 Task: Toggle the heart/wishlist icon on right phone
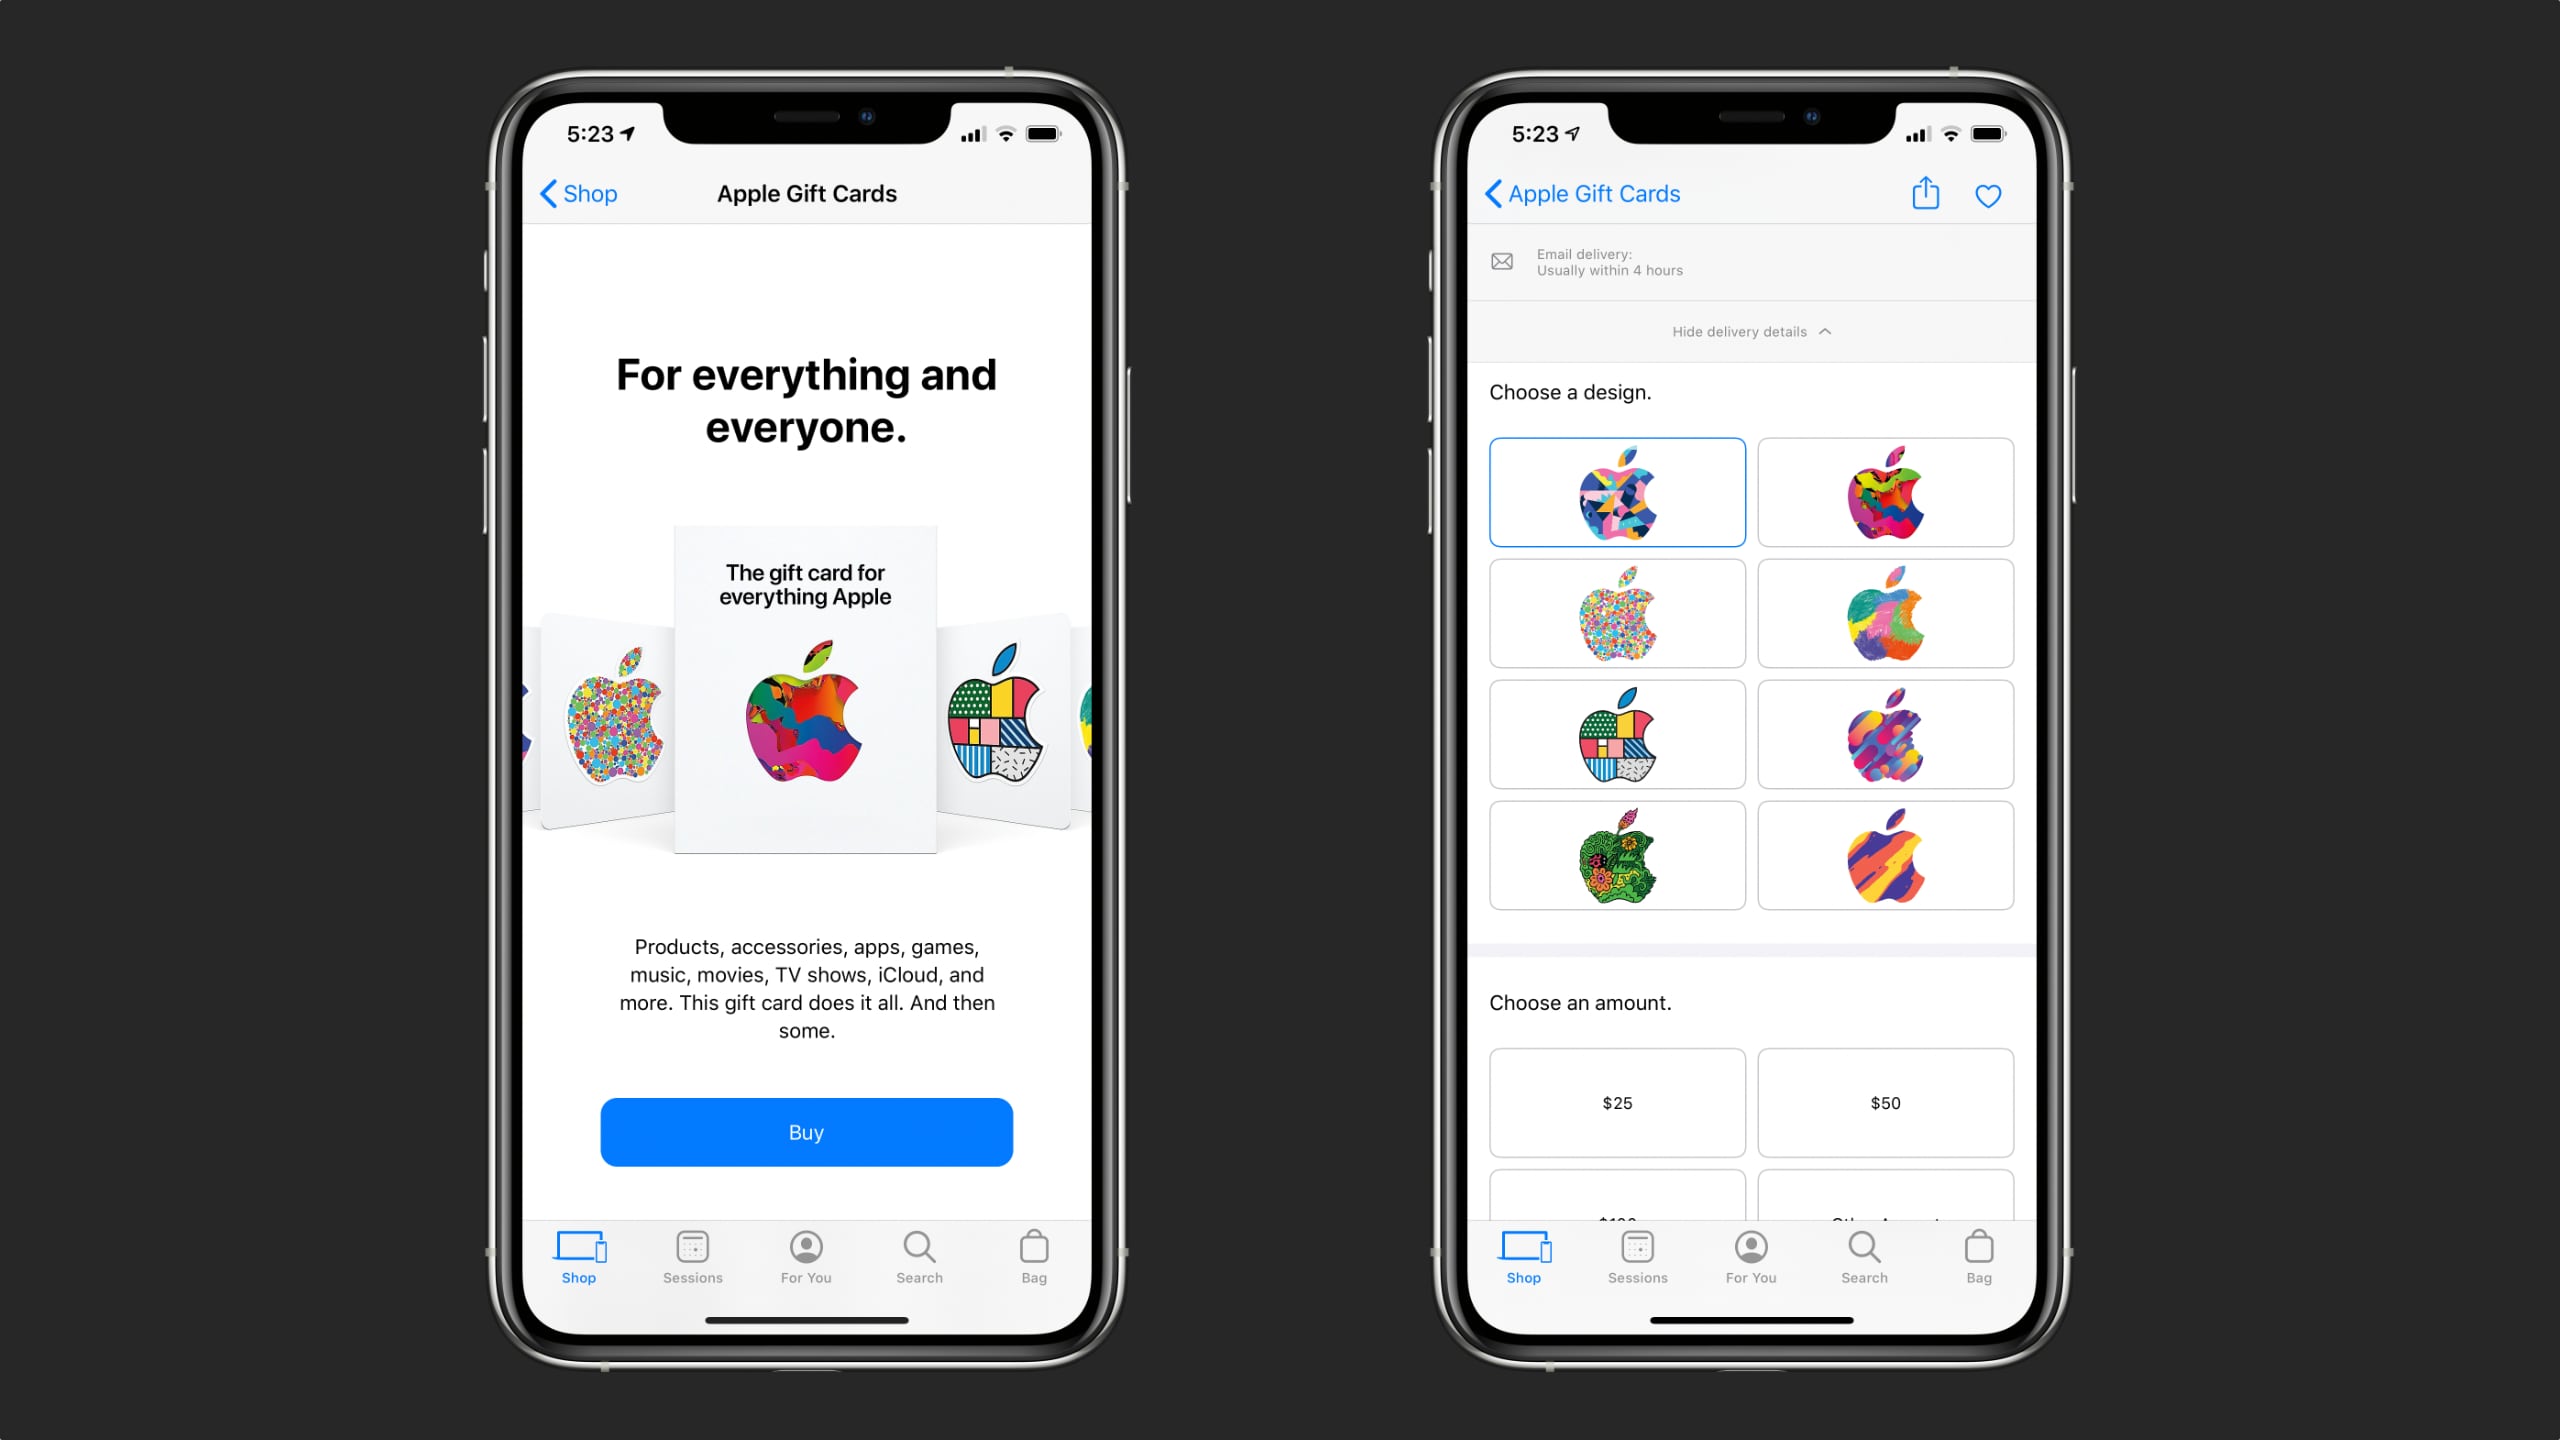coord(1989,195)
